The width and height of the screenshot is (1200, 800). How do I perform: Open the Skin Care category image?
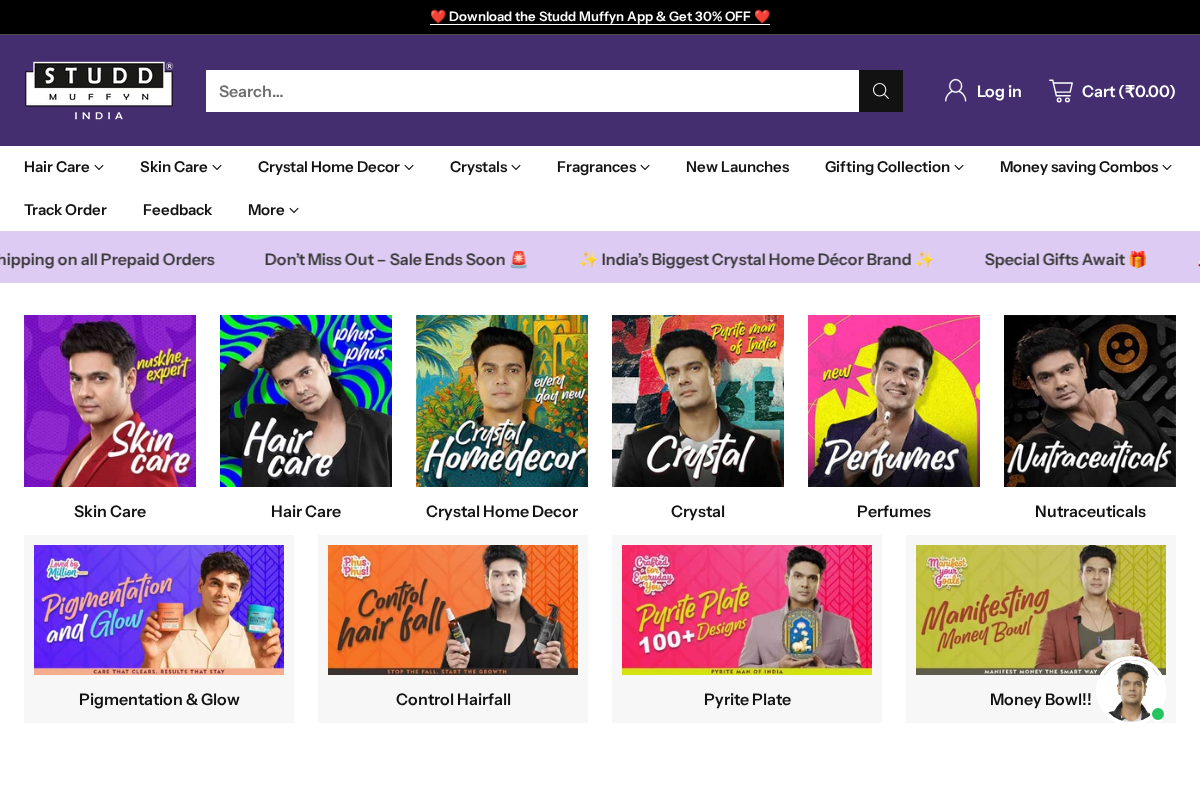[110, 401]
